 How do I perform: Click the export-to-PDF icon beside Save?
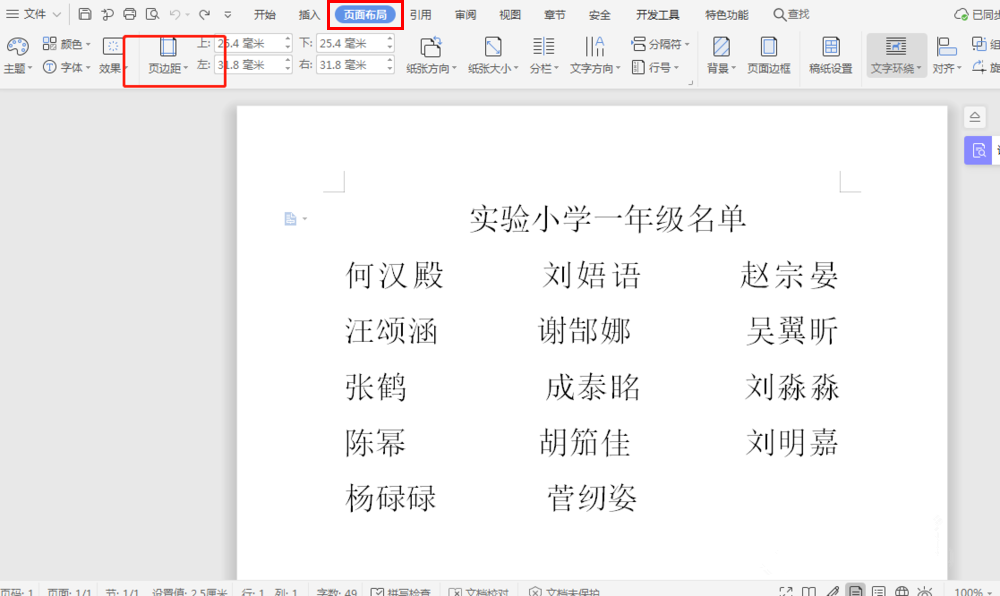[107, 14]
